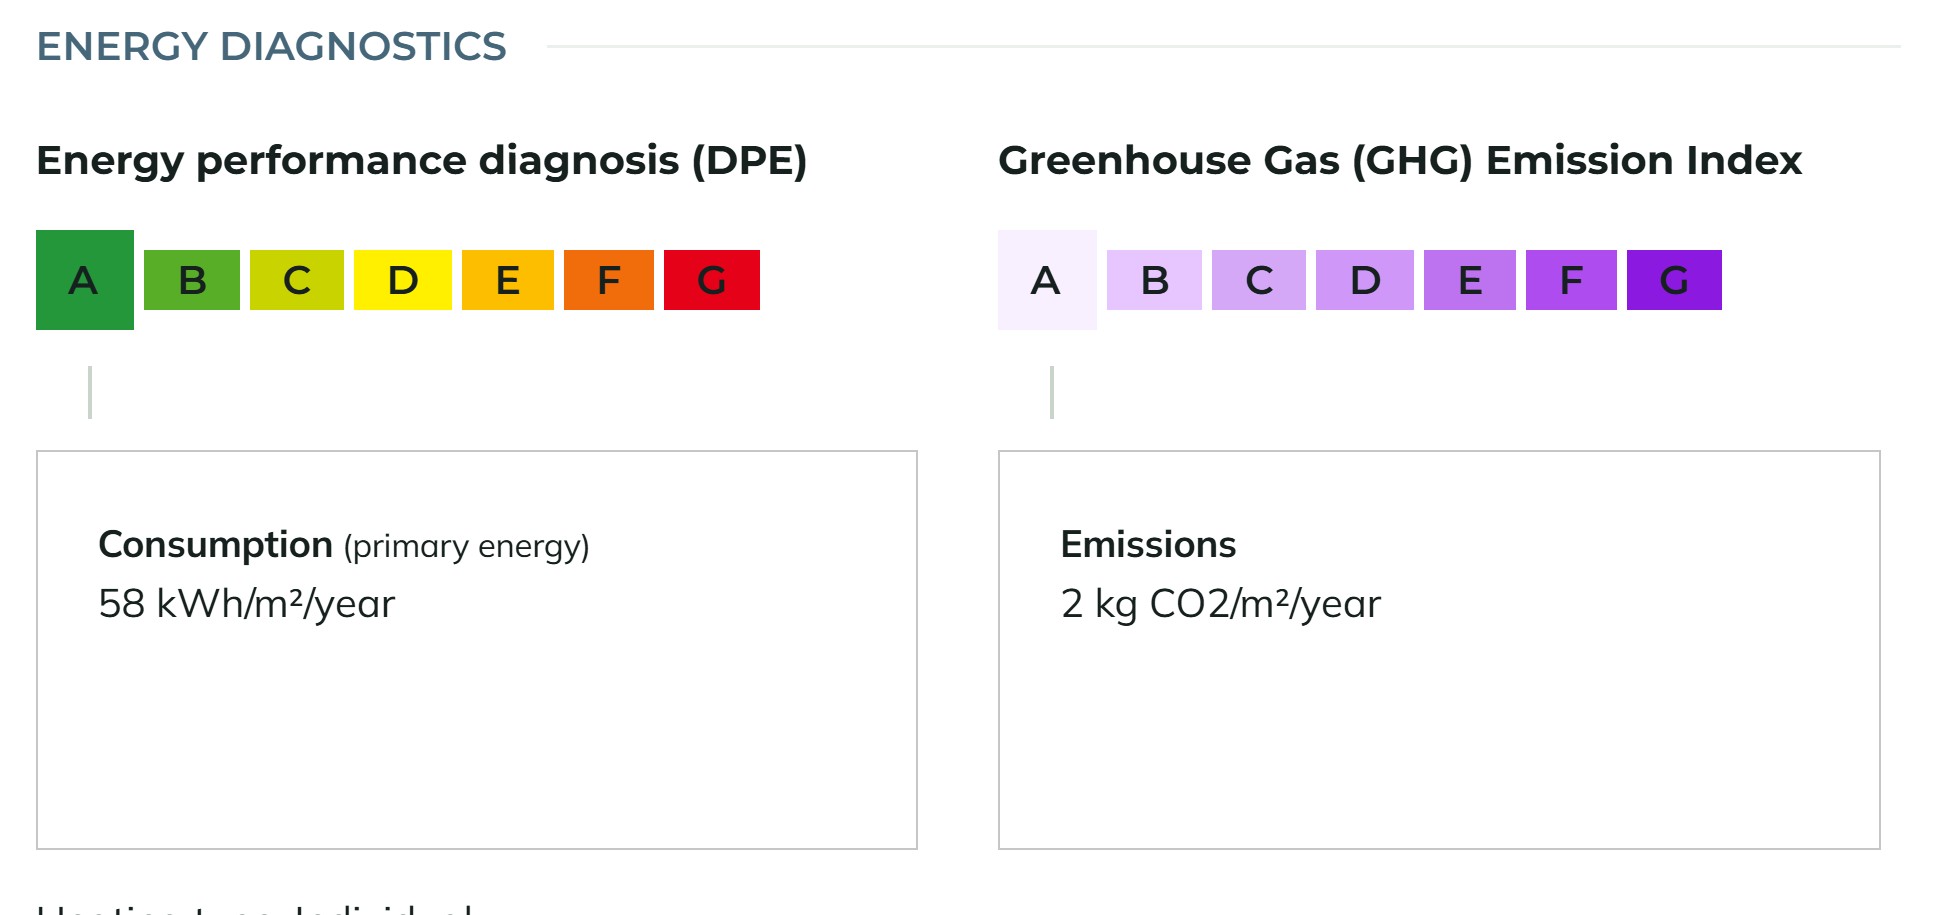Click the Energy performance diagnosis (DPE) title
Screen dimensions: 1937x915
click(422, 161)
